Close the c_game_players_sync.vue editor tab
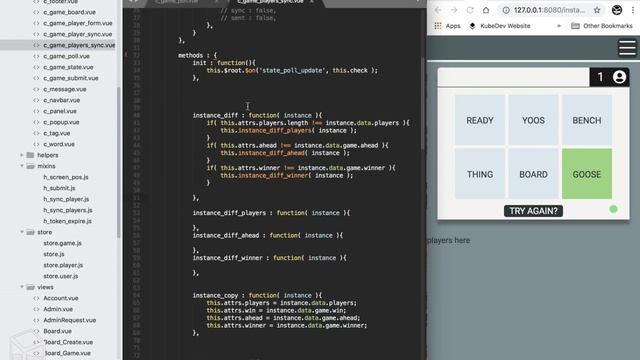This screenshot has width=640, height=360. pos(312,2)
